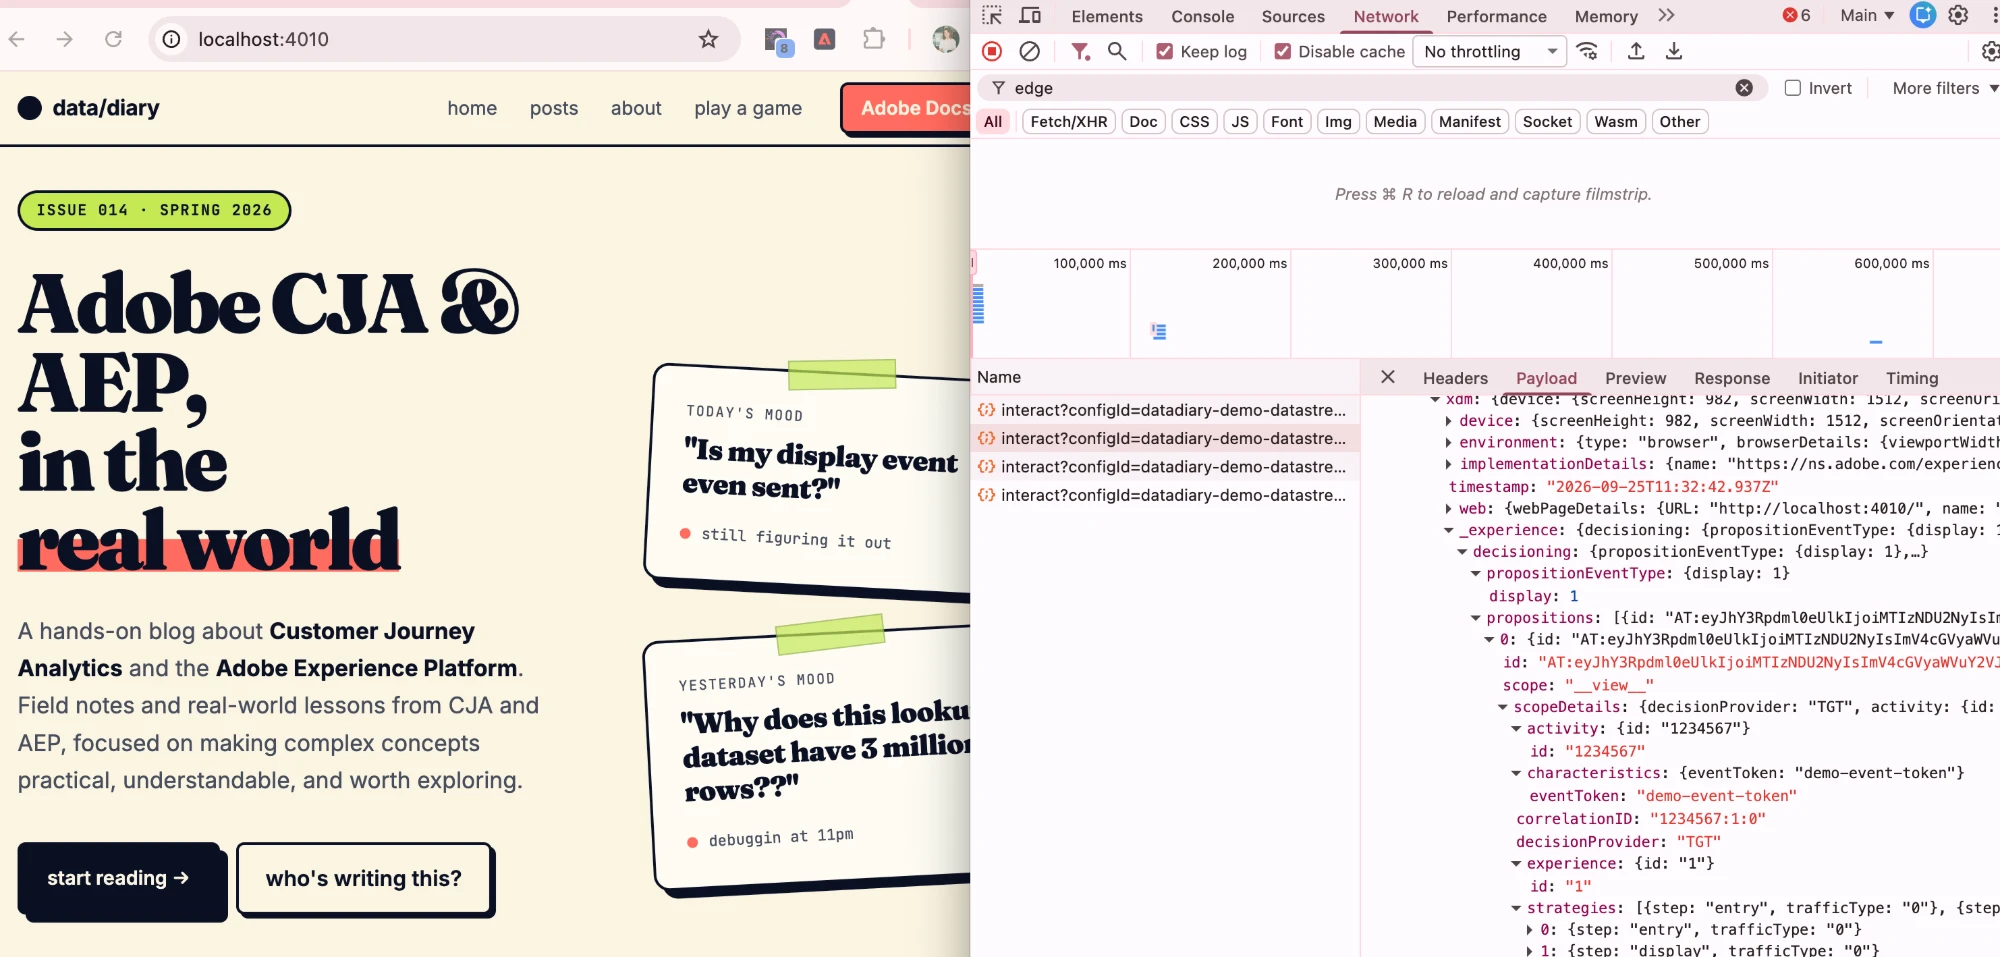2000x957 pixels.
Task: Click the browser forward arrow
Action: point(65,39)
